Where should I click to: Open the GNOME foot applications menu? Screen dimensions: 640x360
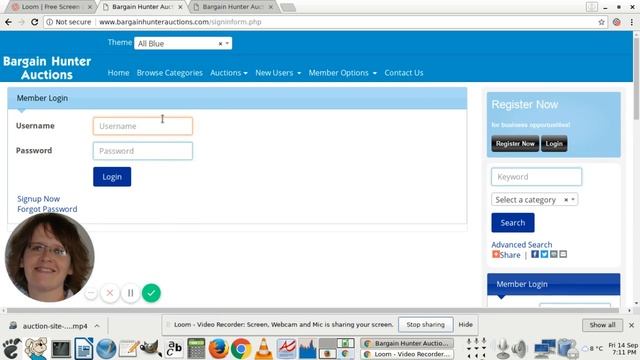11,348
